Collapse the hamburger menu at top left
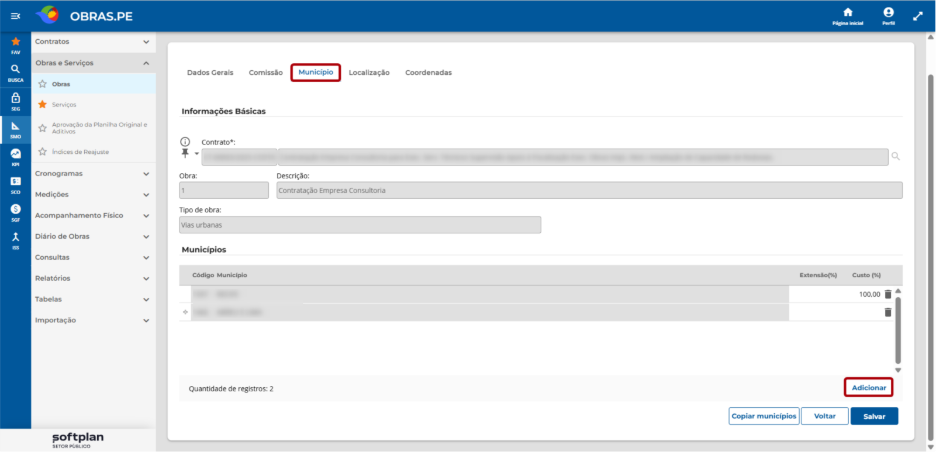Image resolution: width=936 pixels, height=453 pixels. pos(16,16)
